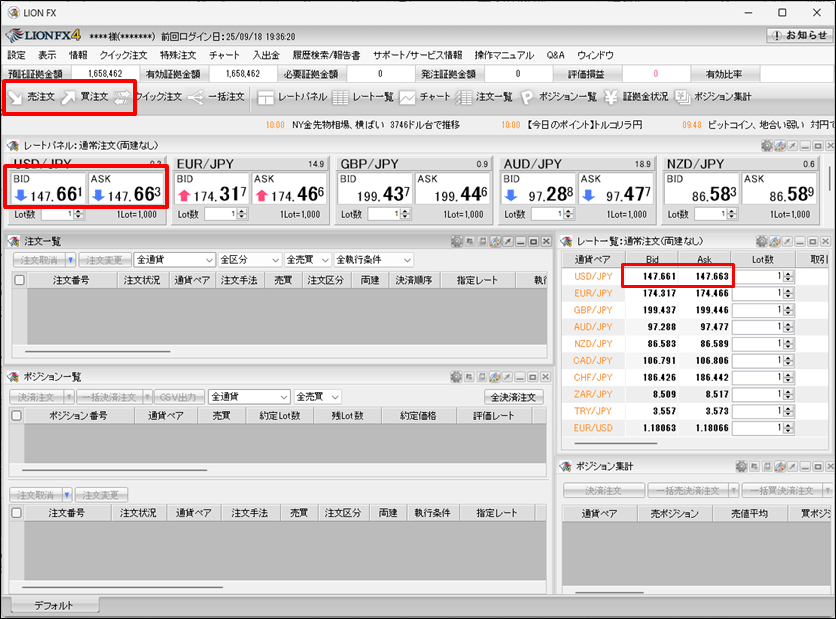Image resolution: width=836 pixels, height=619 pixels.
Task: Click the 買注文 buy order toolbar icon
Action: (x=84, y=97)
